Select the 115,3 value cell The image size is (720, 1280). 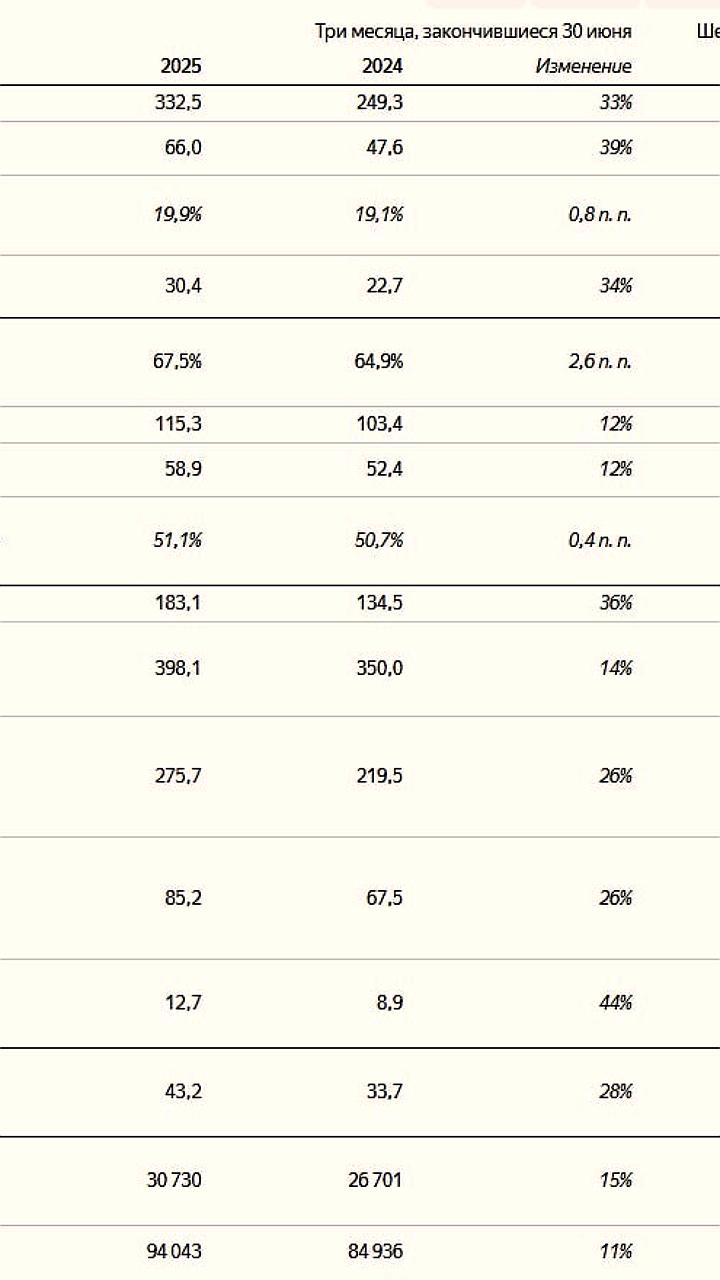pyautogui.click(x=181, y=424)
